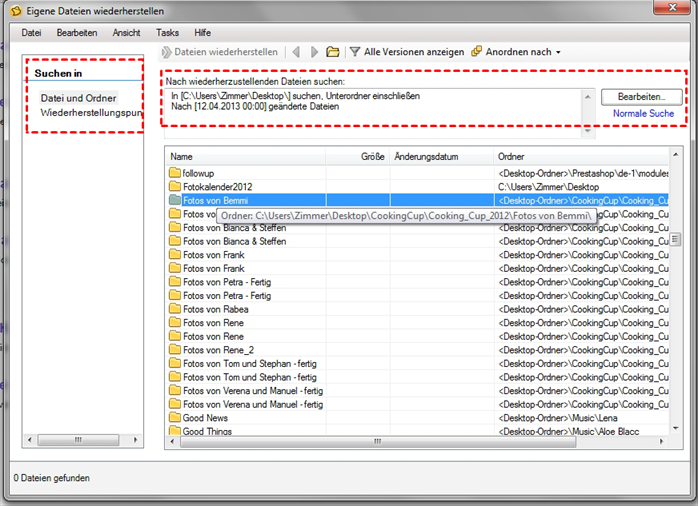Open the Datei menu
Viewport: 698px width, 506px height.
click(x=31, y=32)
